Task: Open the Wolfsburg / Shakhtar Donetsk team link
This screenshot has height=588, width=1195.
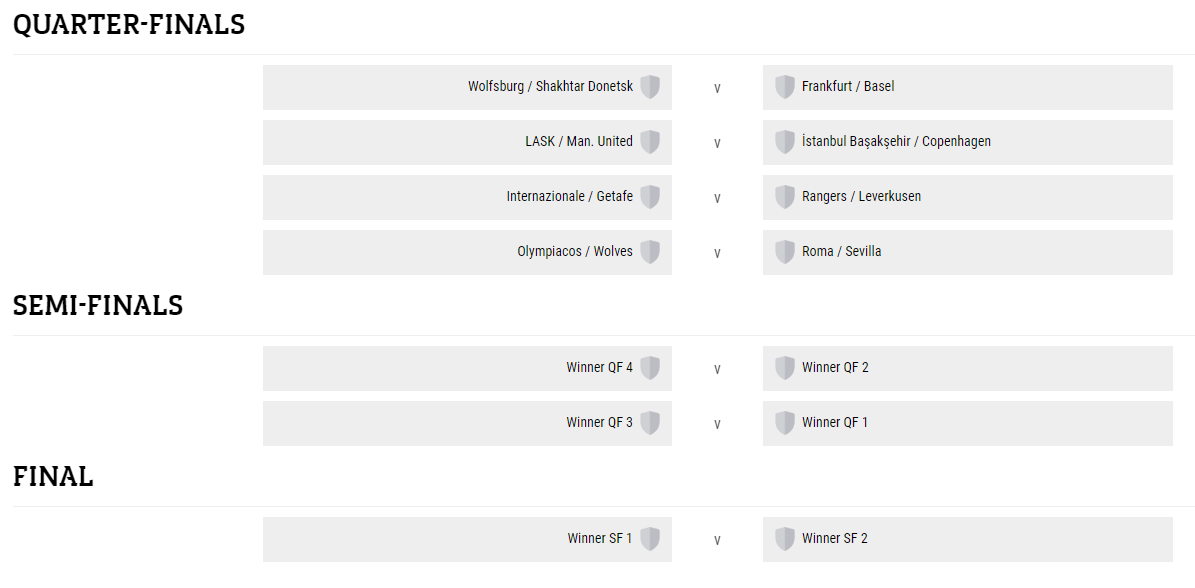Action: pos(550,87)
